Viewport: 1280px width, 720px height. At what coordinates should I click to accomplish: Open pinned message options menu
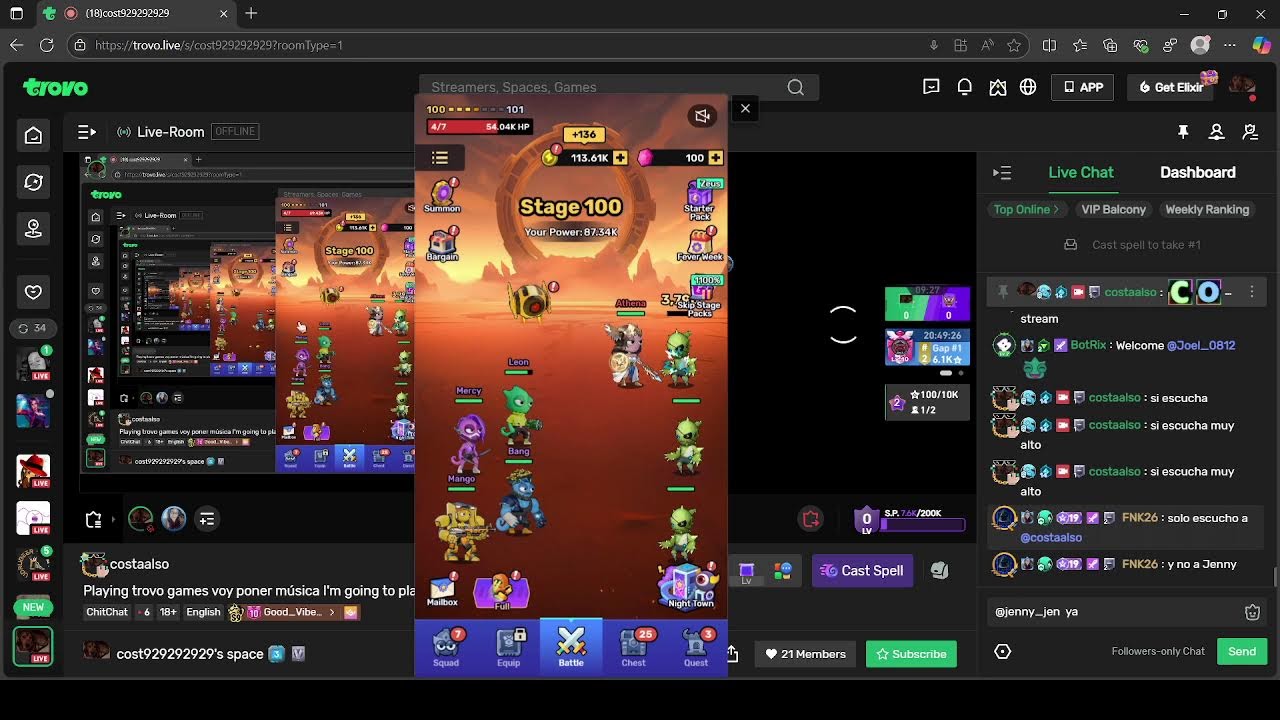tap(1251, 292)
